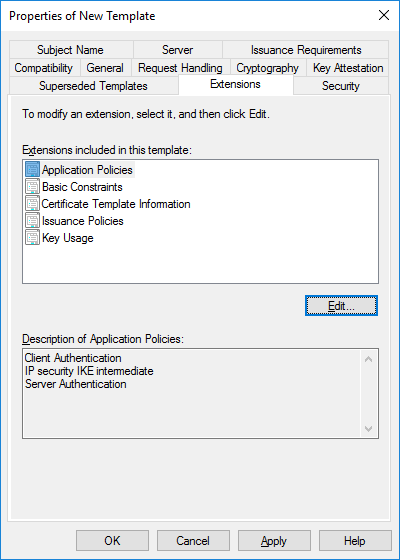Screen dimensions: 400x560
Task: Open the Request Handling tab
Action: point(180,68)
